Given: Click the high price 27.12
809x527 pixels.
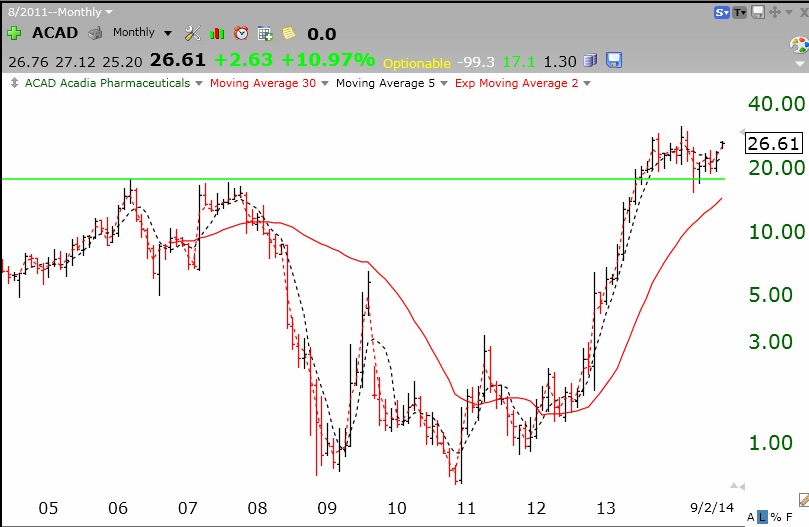Looking at the screenshot, I should pos(75,62).
